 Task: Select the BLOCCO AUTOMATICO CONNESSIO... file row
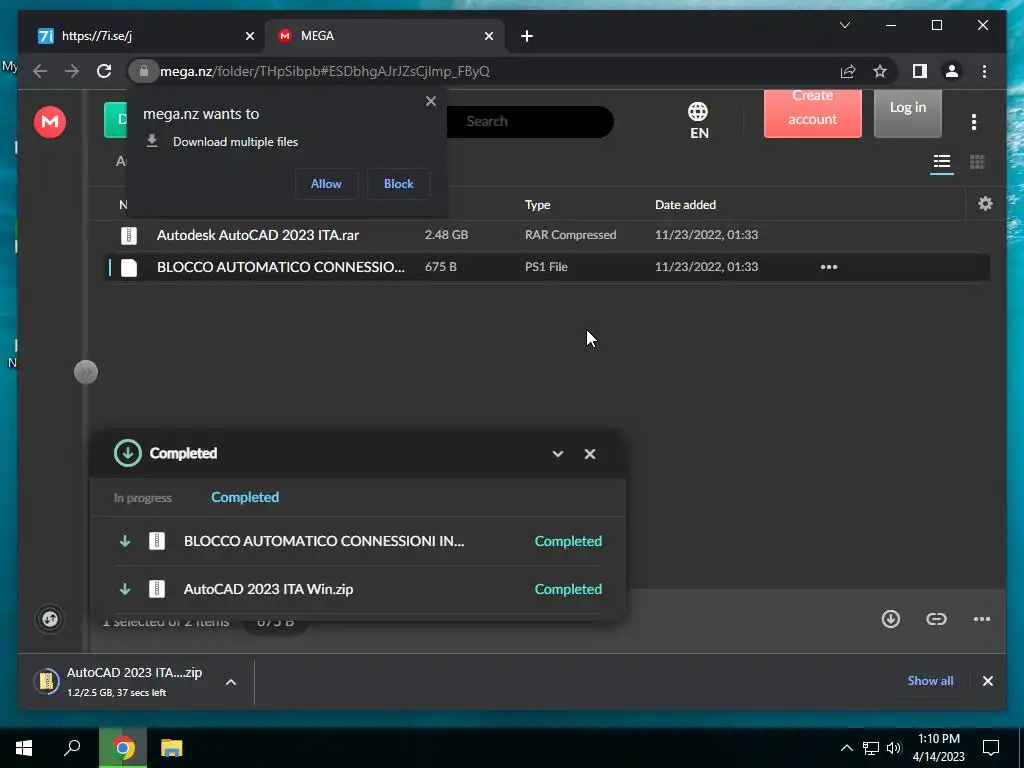(547, 267)
